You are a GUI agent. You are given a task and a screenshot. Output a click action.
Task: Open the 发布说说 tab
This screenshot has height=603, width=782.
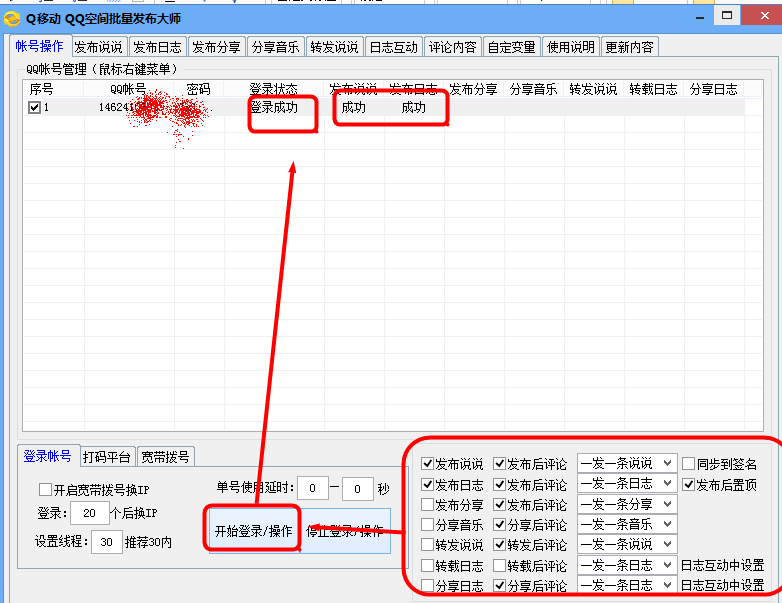98,47
